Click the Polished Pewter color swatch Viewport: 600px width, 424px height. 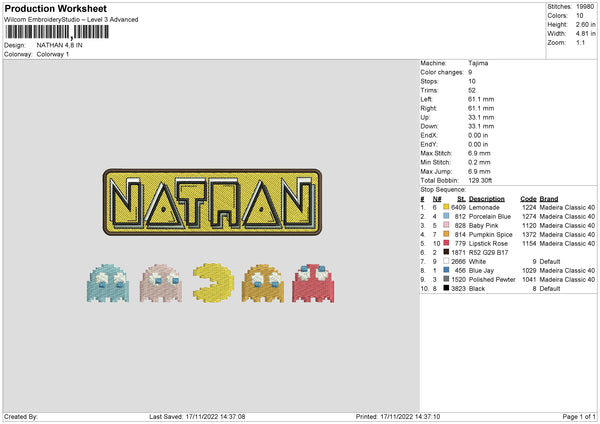446,279
